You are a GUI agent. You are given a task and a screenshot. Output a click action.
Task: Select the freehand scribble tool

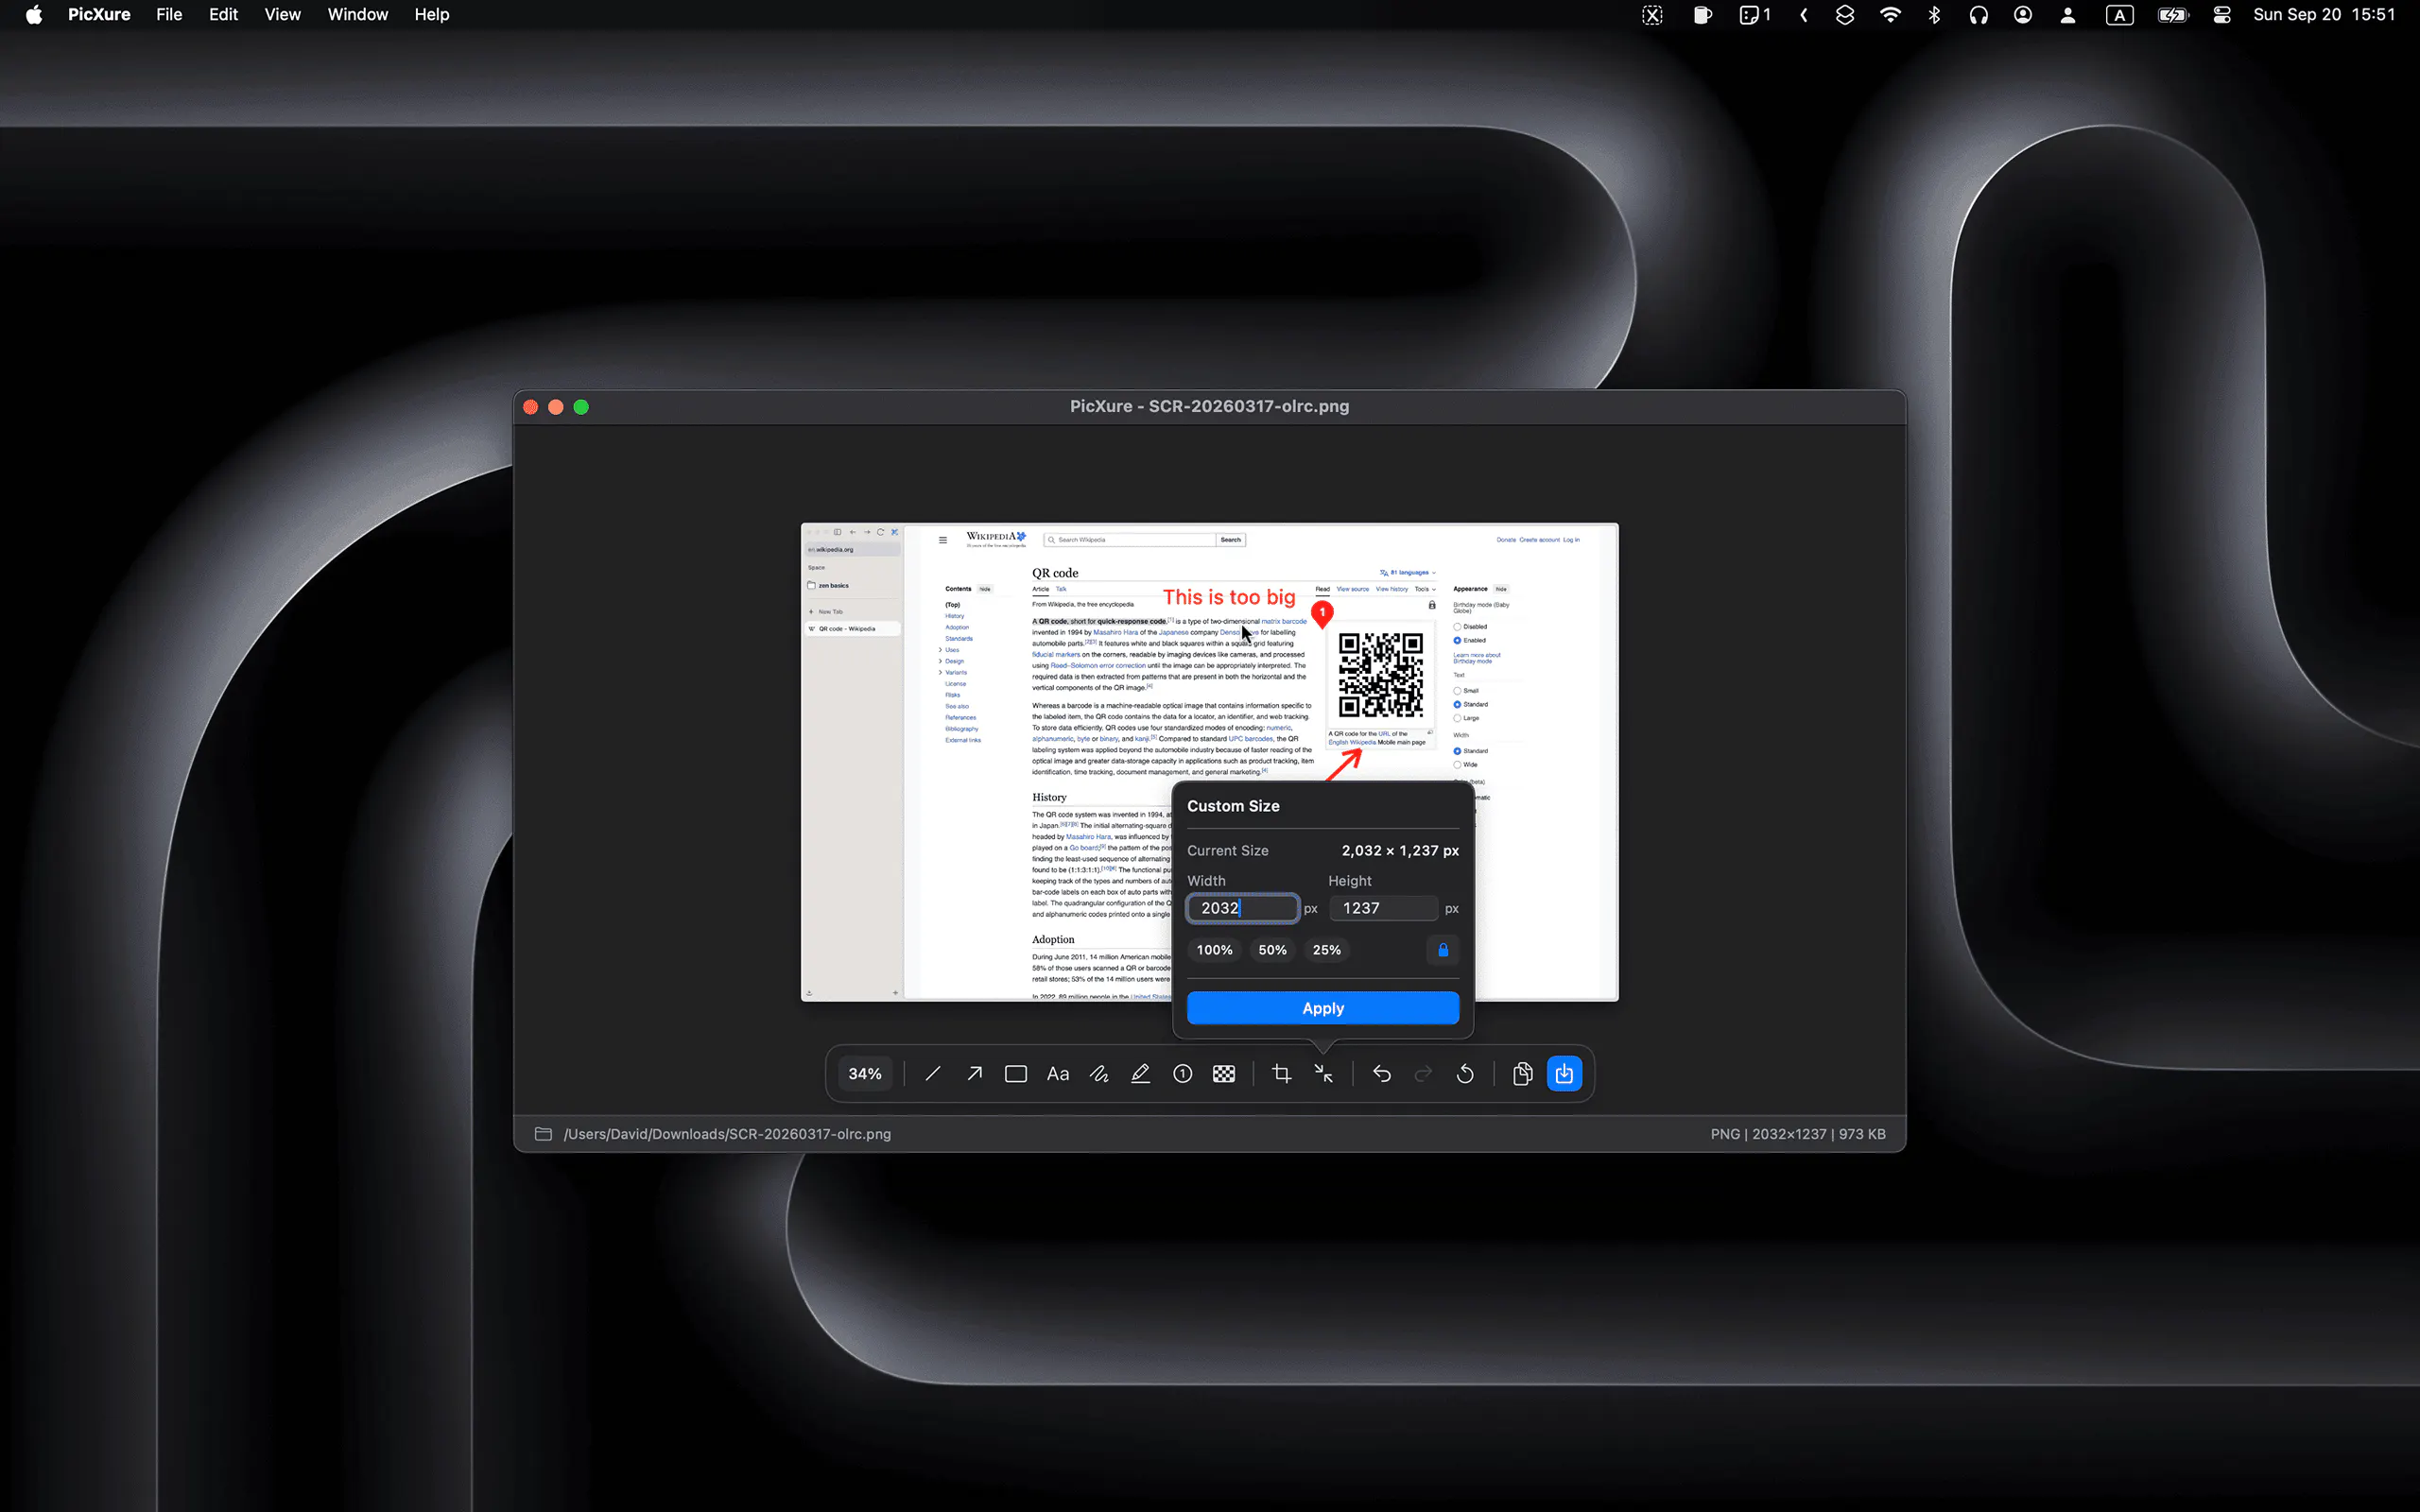pyautogui.click(x=1099, y=1074)
